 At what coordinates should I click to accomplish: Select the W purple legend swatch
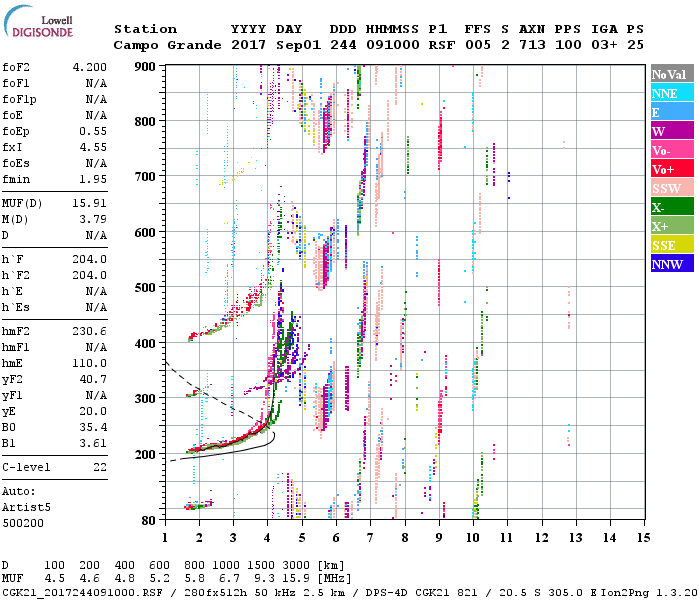tap(672, 131)
